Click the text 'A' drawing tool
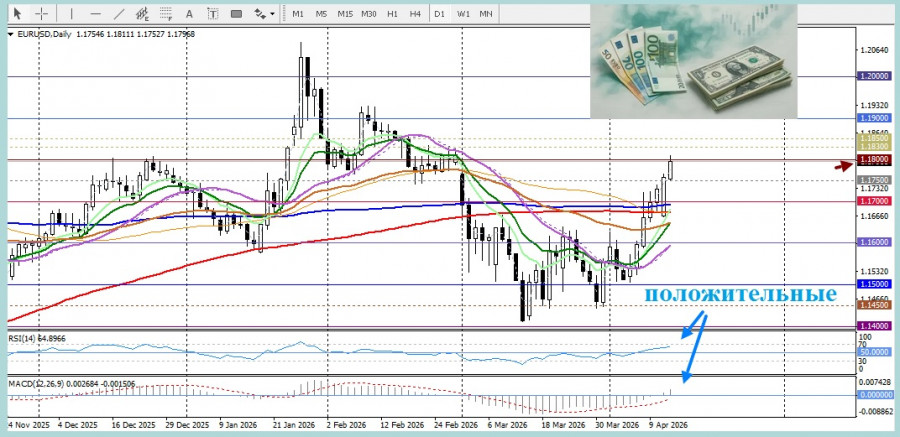 tap(189, 14)
